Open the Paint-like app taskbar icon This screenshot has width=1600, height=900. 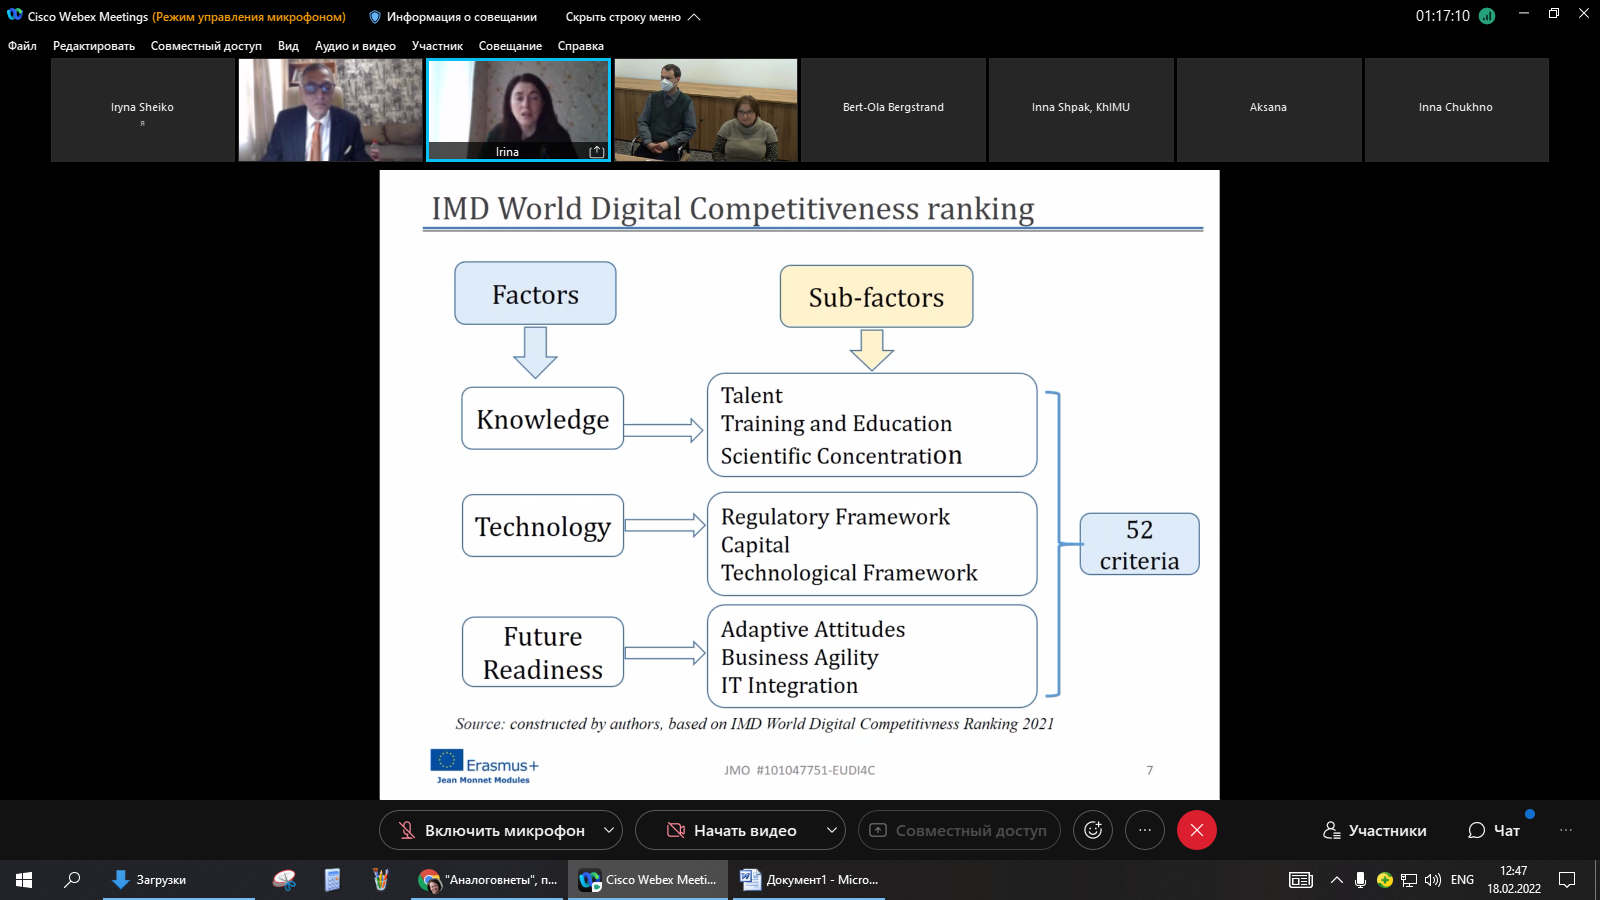coord(285,880)
